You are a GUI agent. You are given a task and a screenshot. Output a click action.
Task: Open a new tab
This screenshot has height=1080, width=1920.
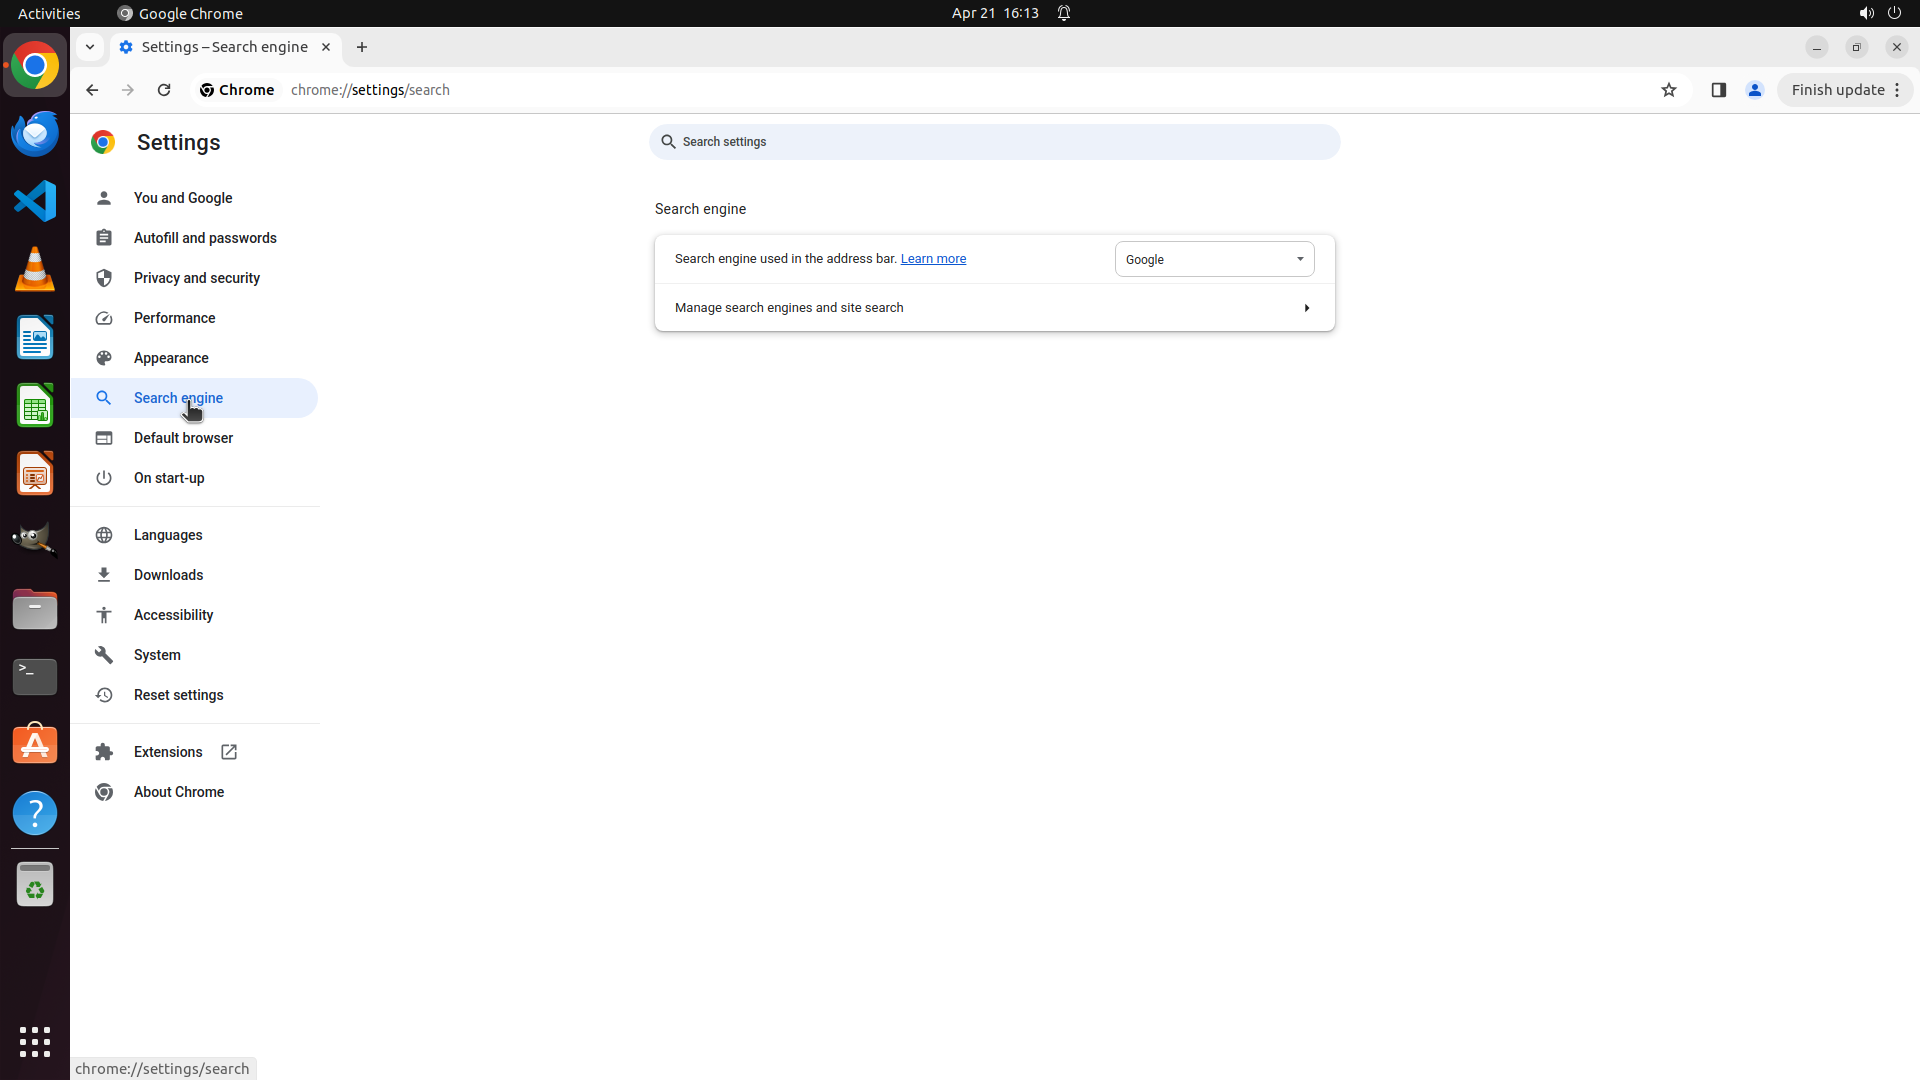coord(362,47)
